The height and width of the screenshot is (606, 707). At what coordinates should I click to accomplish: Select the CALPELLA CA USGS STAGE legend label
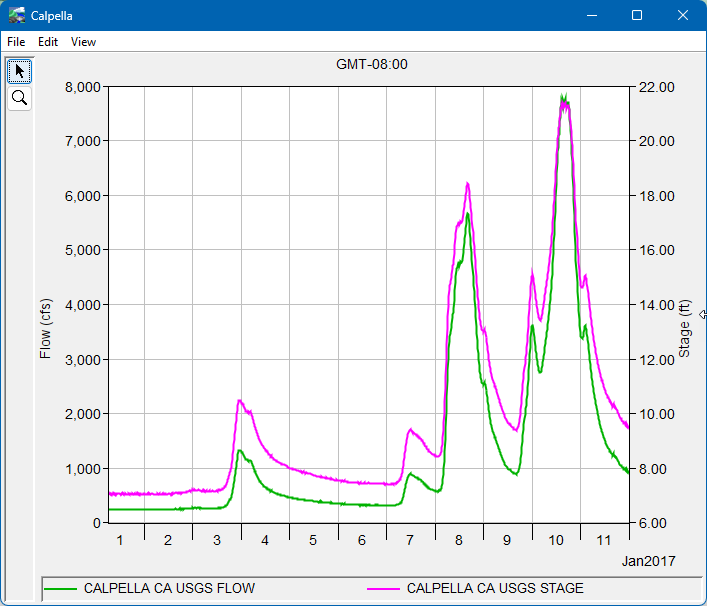(495, 588)
